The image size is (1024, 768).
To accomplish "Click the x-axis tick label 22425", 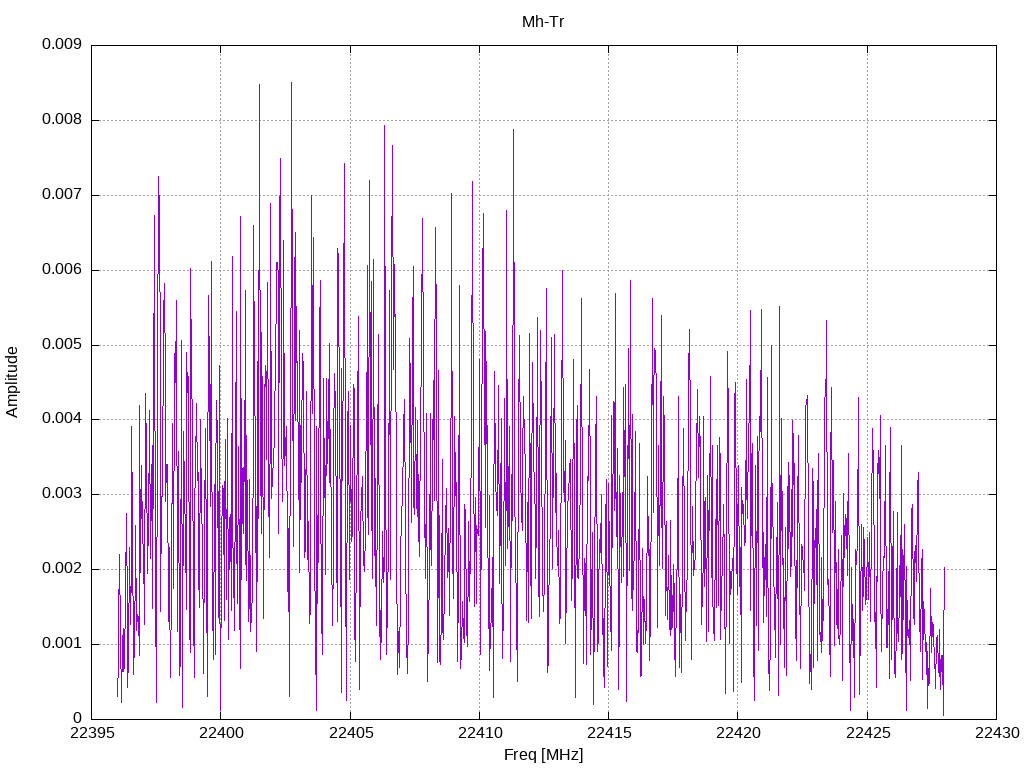I will pyautogui.click(x=868, y=733).
